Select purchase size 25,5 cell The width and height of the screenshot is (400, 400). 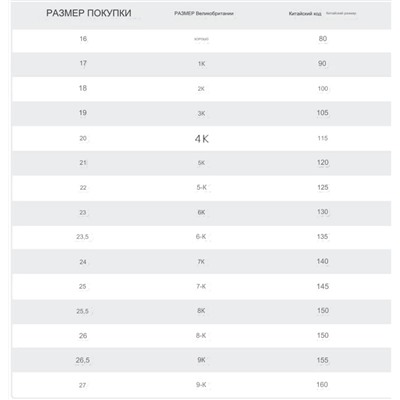click(82, 311)
